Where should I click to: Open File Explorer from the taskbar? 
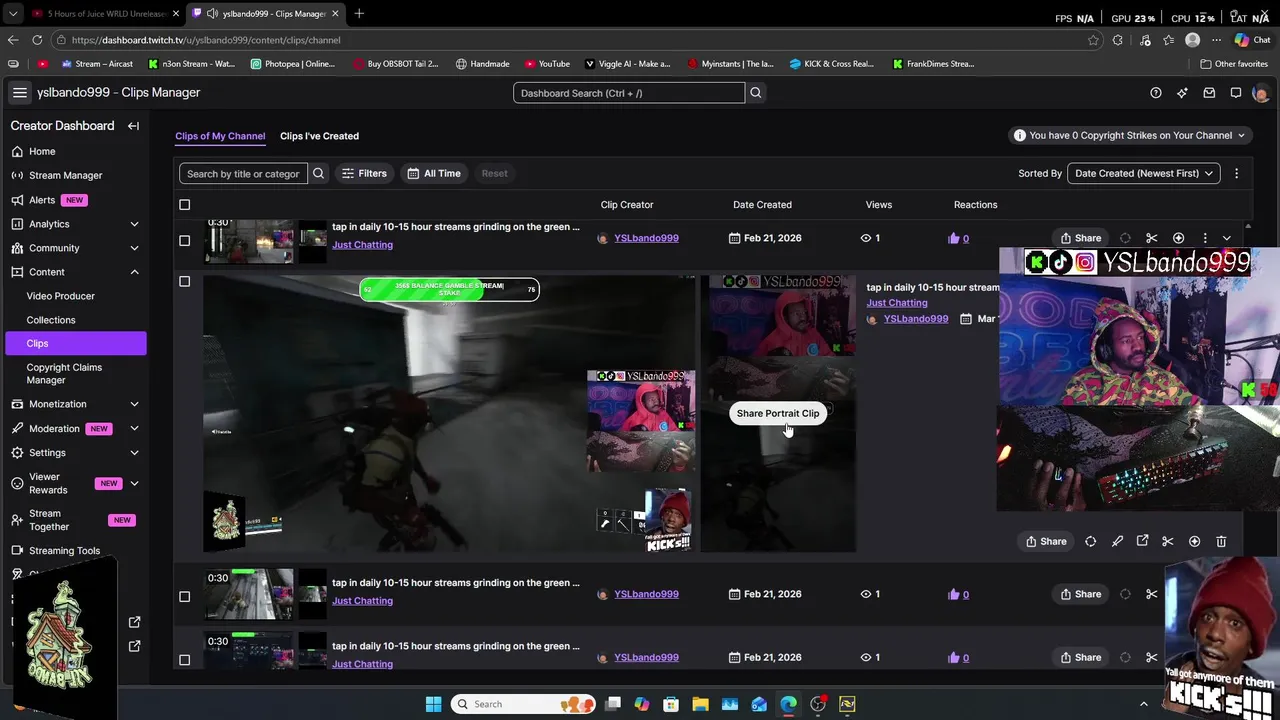(700, 704)
